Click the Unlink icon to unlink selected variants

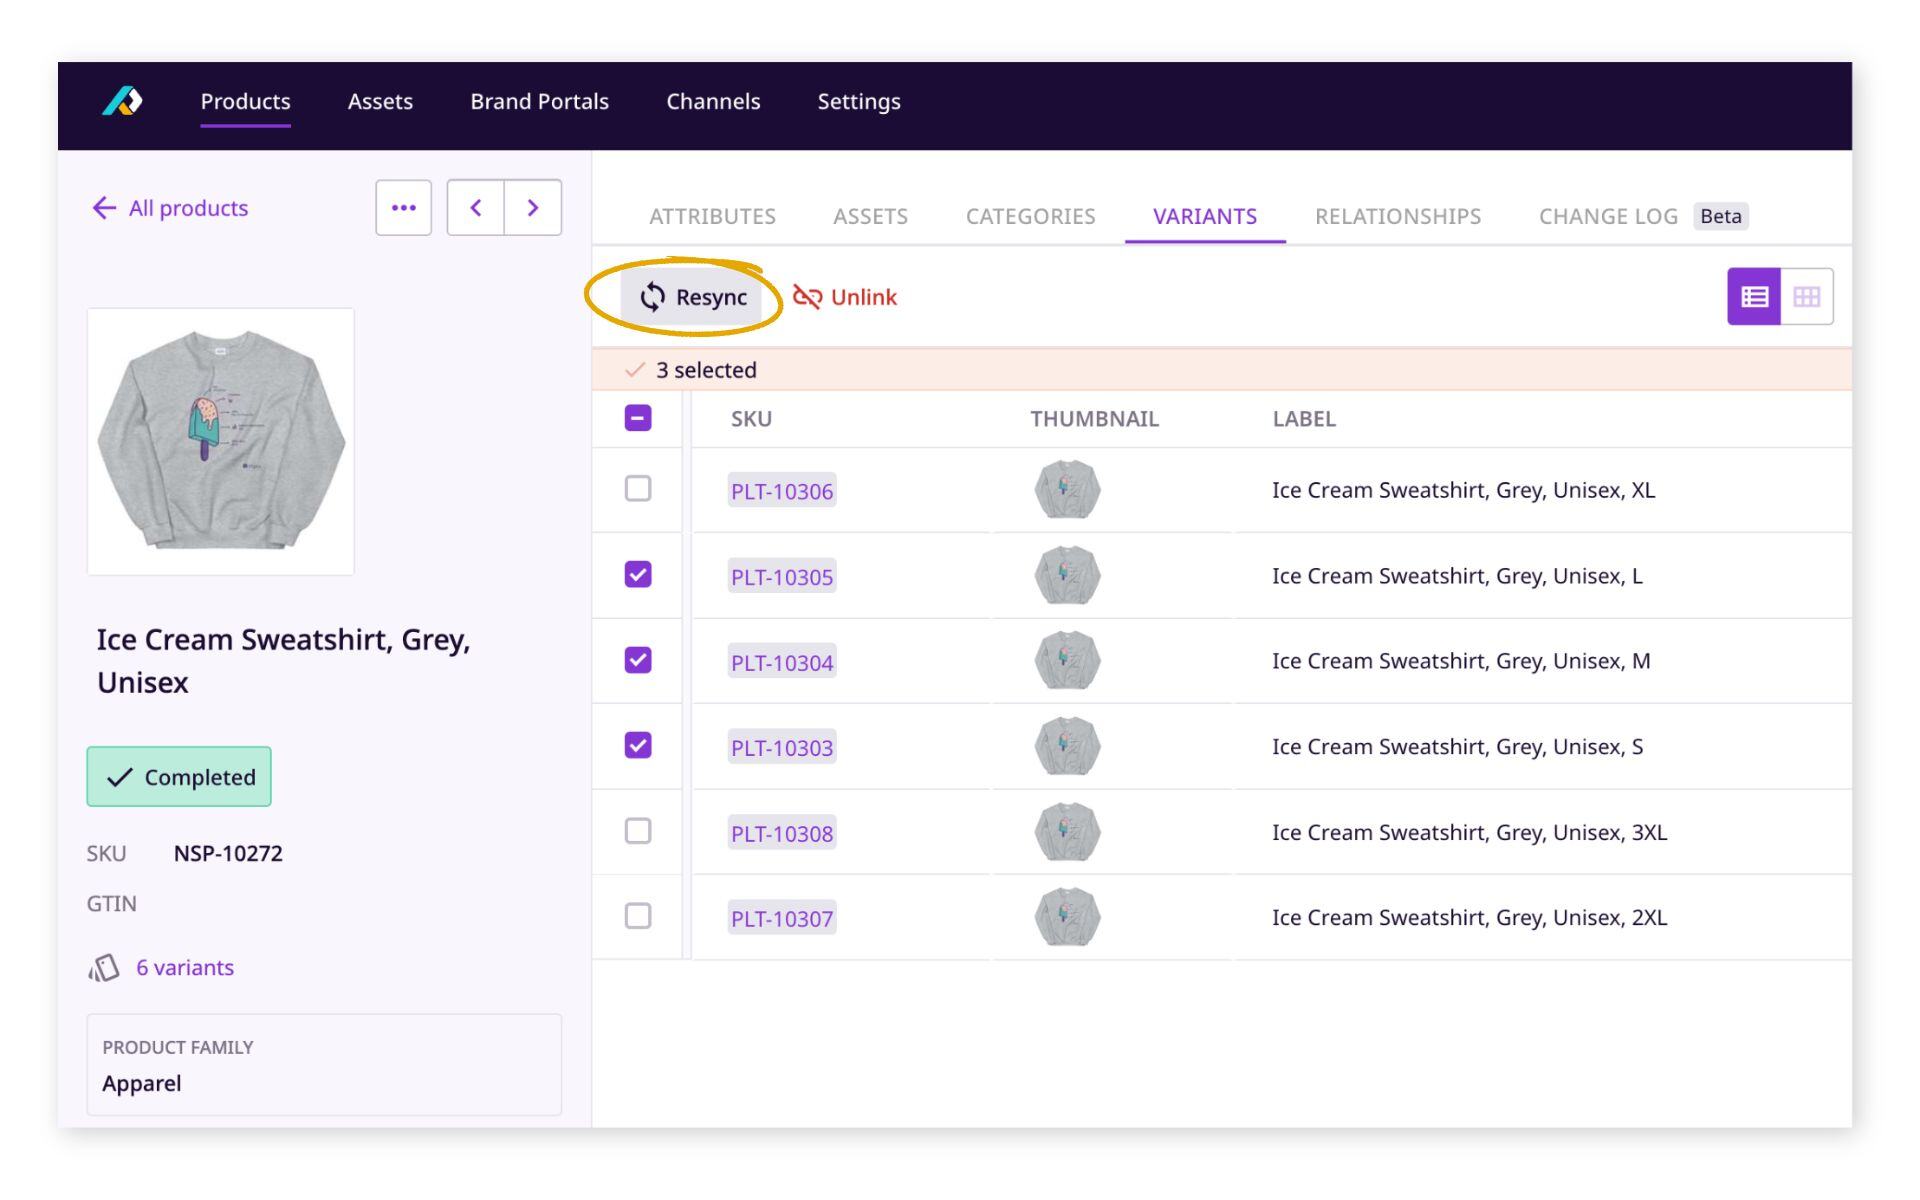(806, 297)
